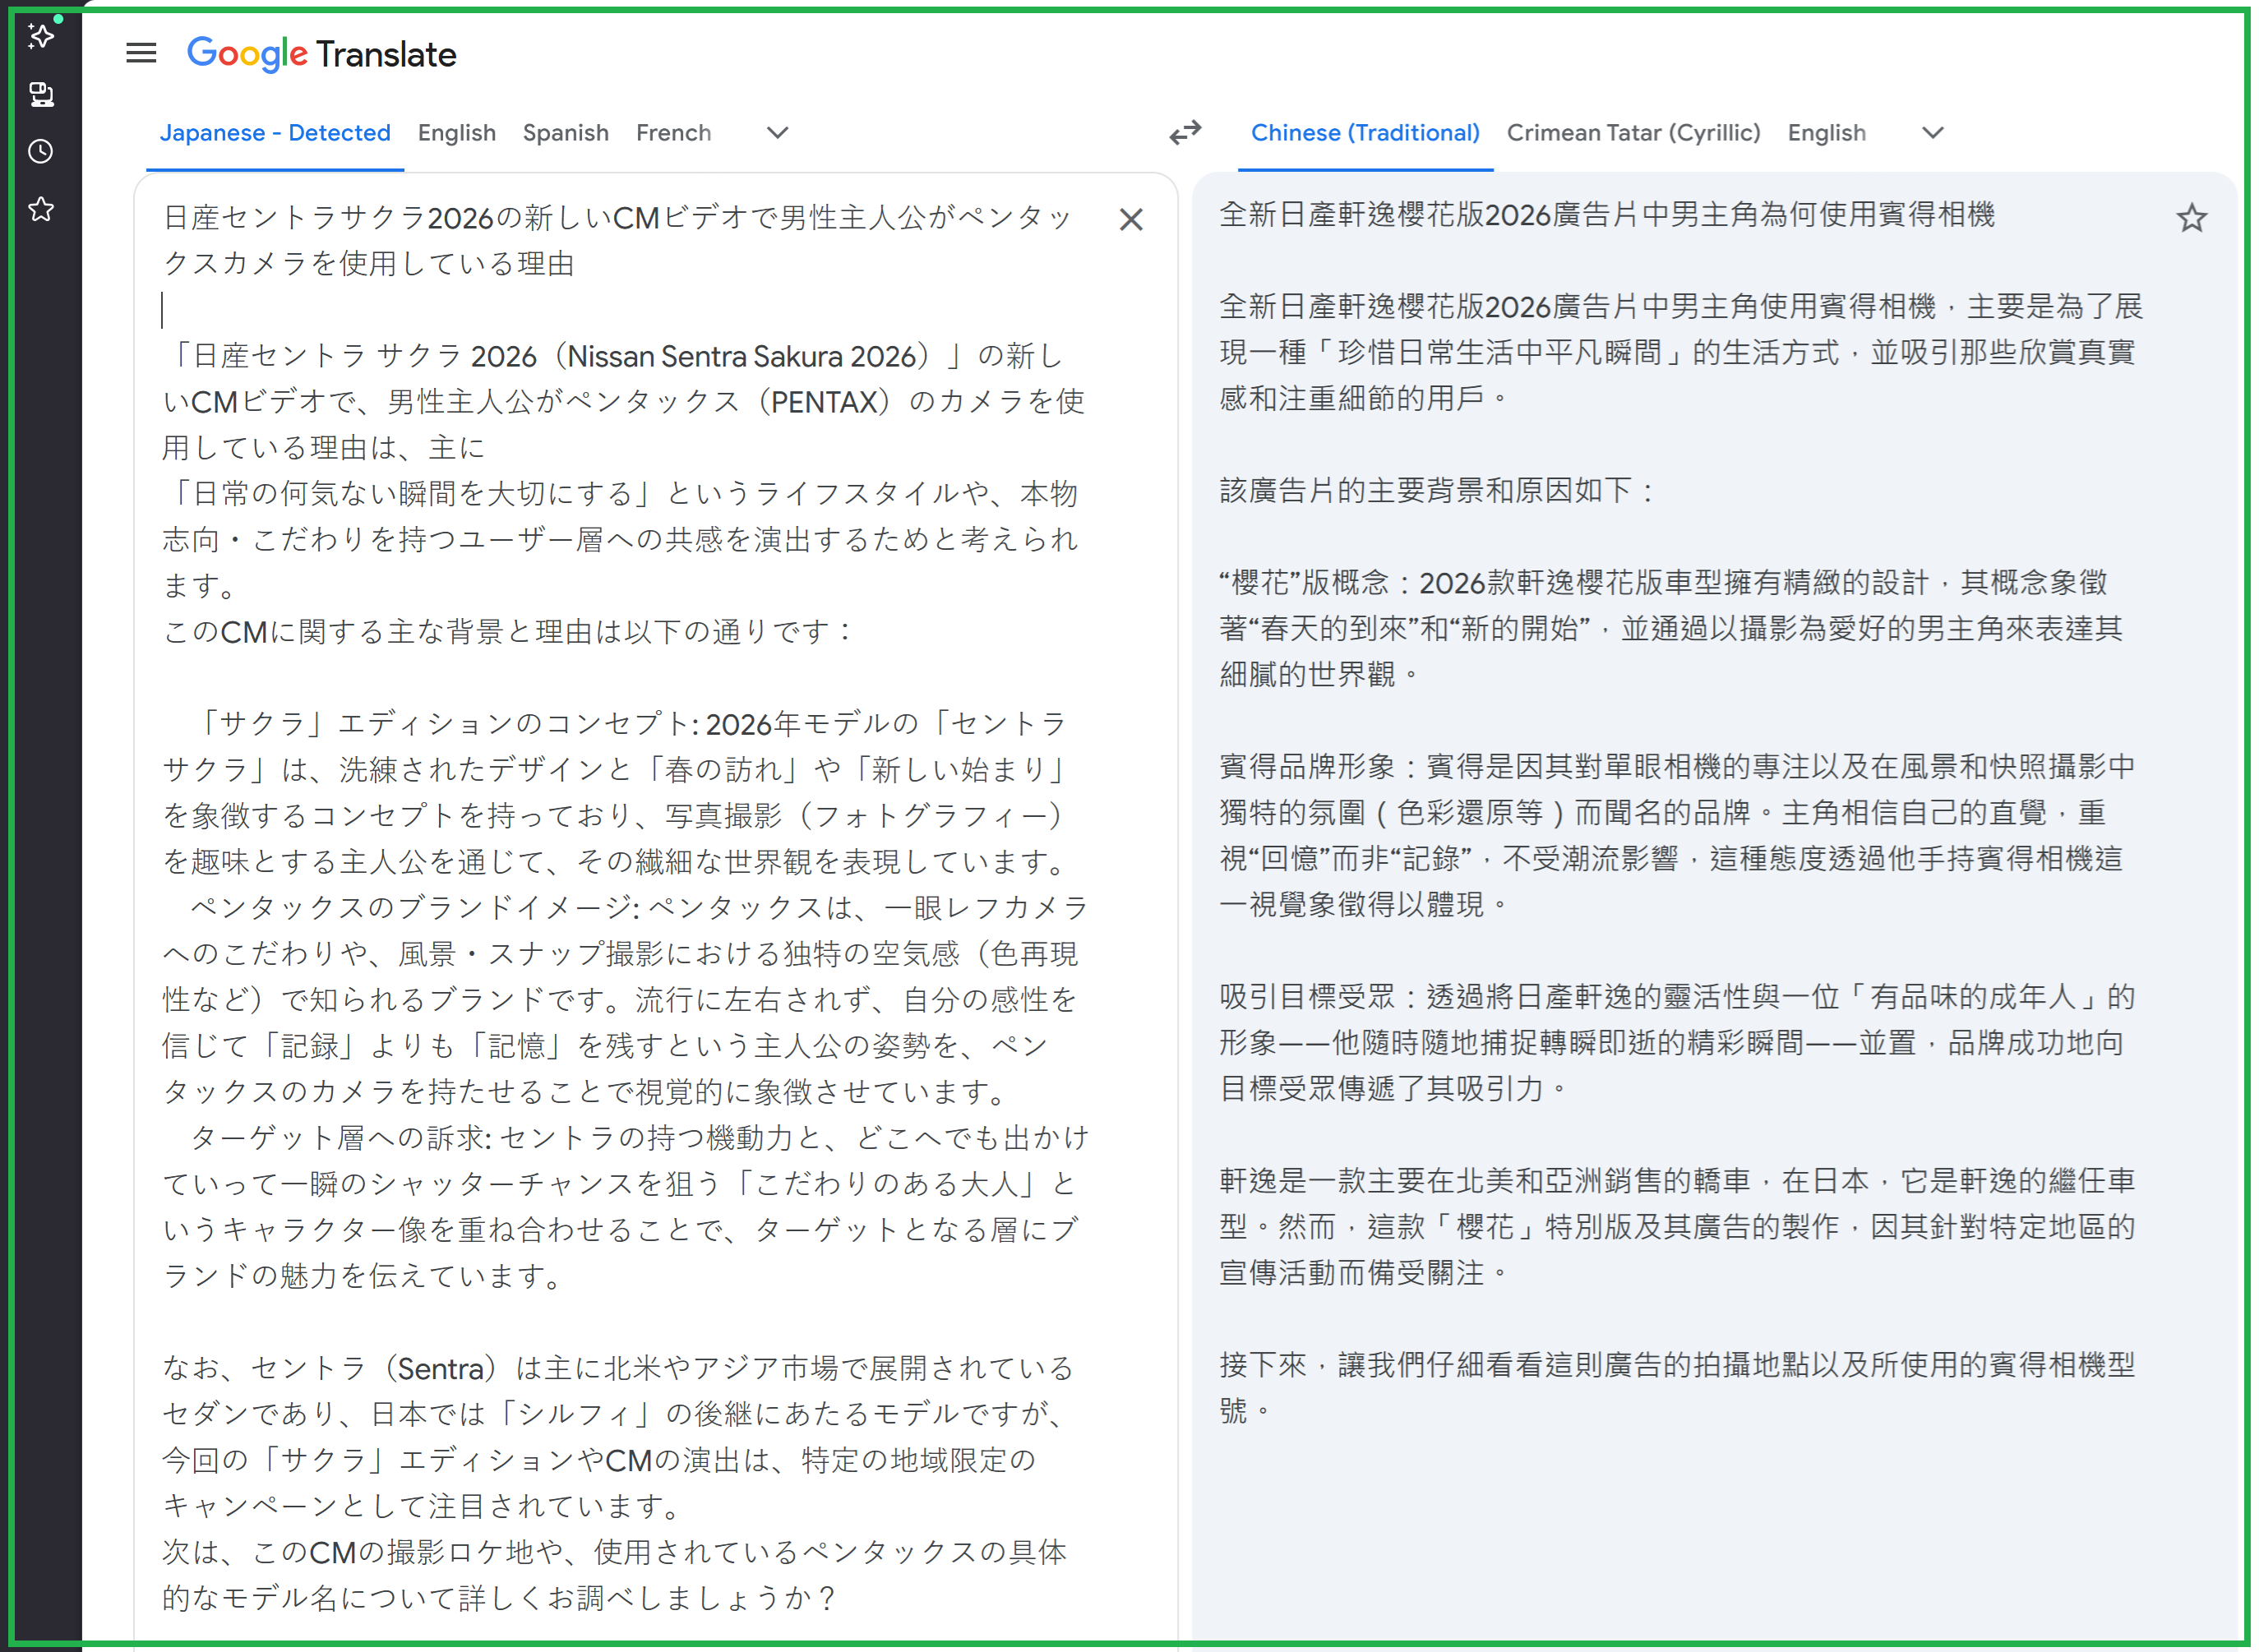Image resolution: width=2259 pixels, height=1652 pixels.
Task: Select English as source language
Action: click(x=457, y=133)
